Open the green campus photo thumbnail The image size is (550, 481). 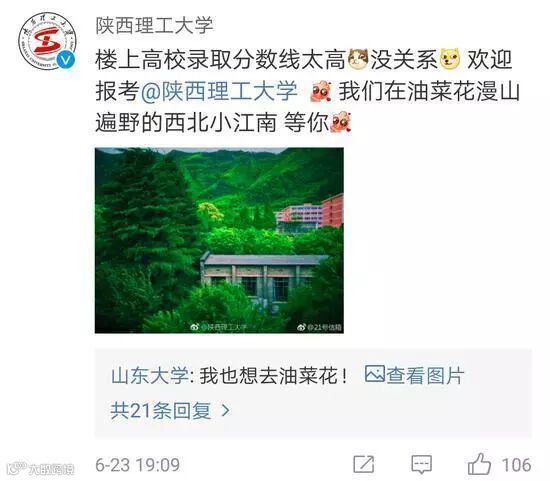click(x=219, y=240)
